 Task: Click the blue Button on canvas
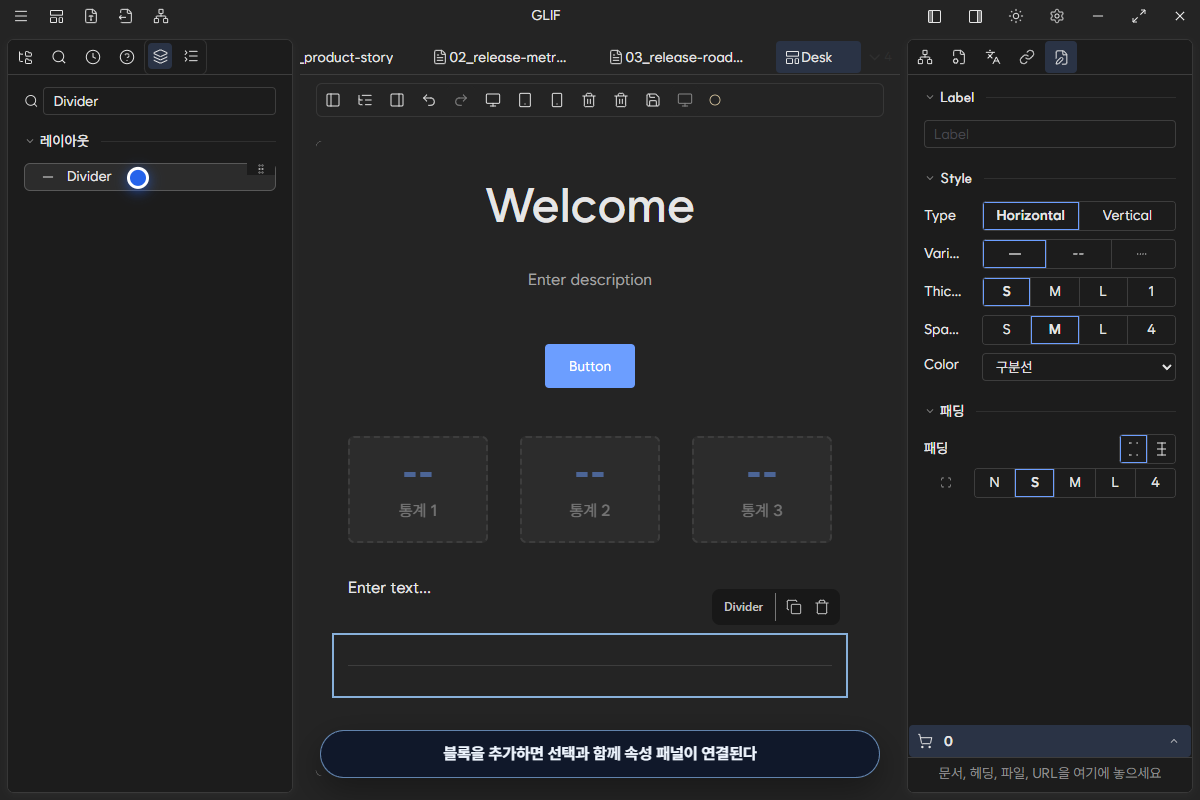pos(590,366)
